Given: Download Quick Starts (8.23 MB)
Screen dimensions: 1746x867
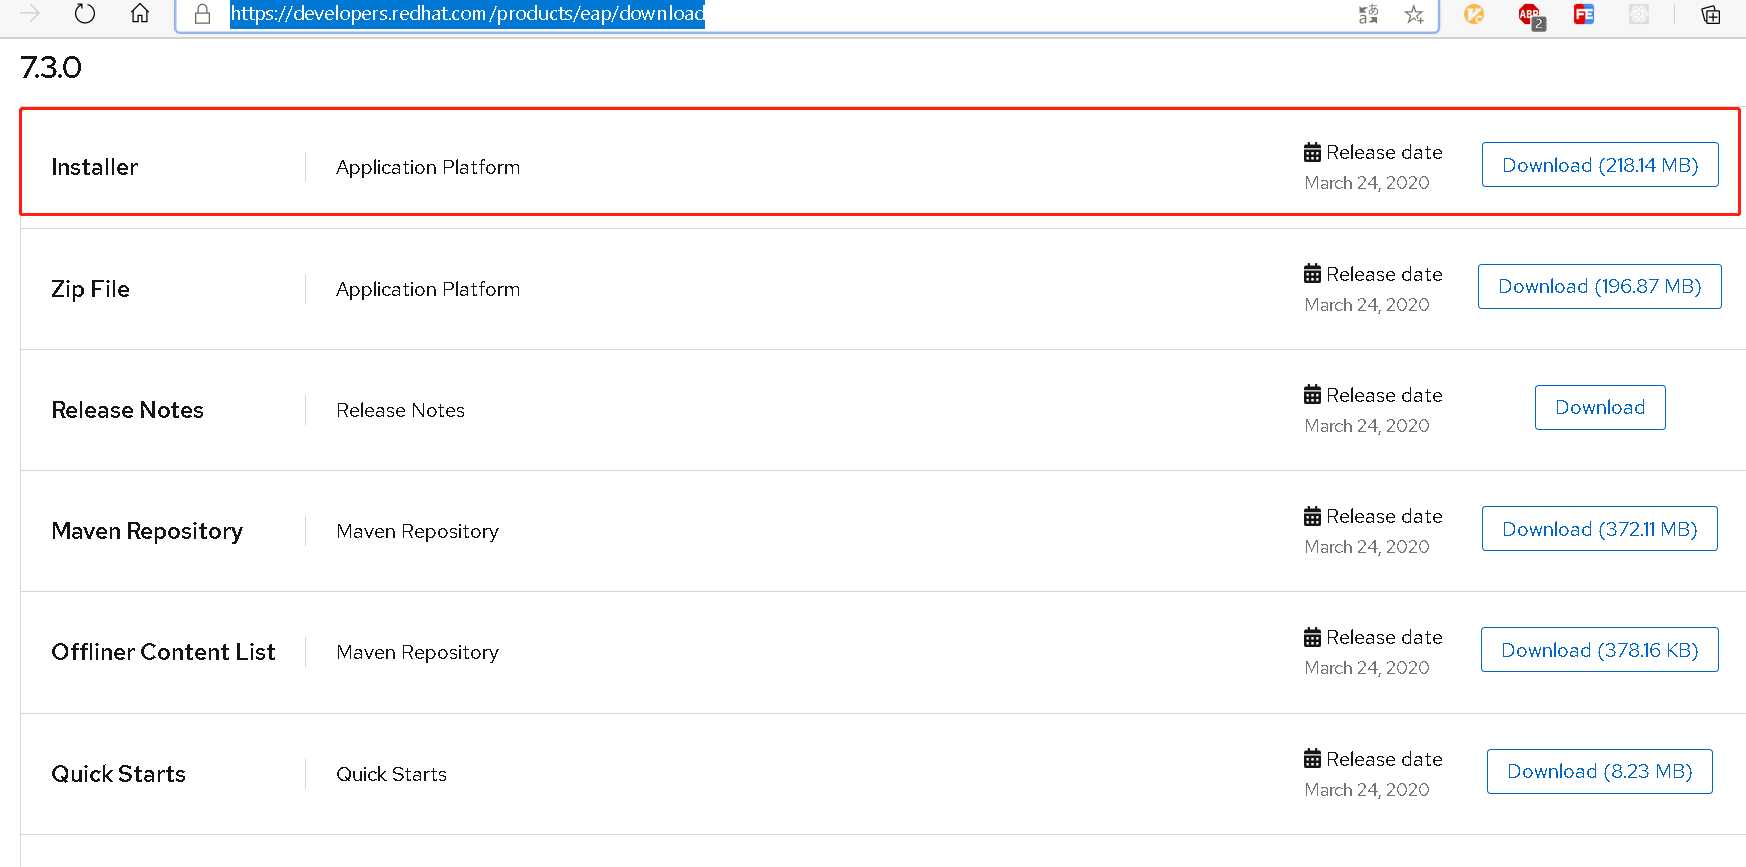Looking at the screenshot, I should point(1600,771).
